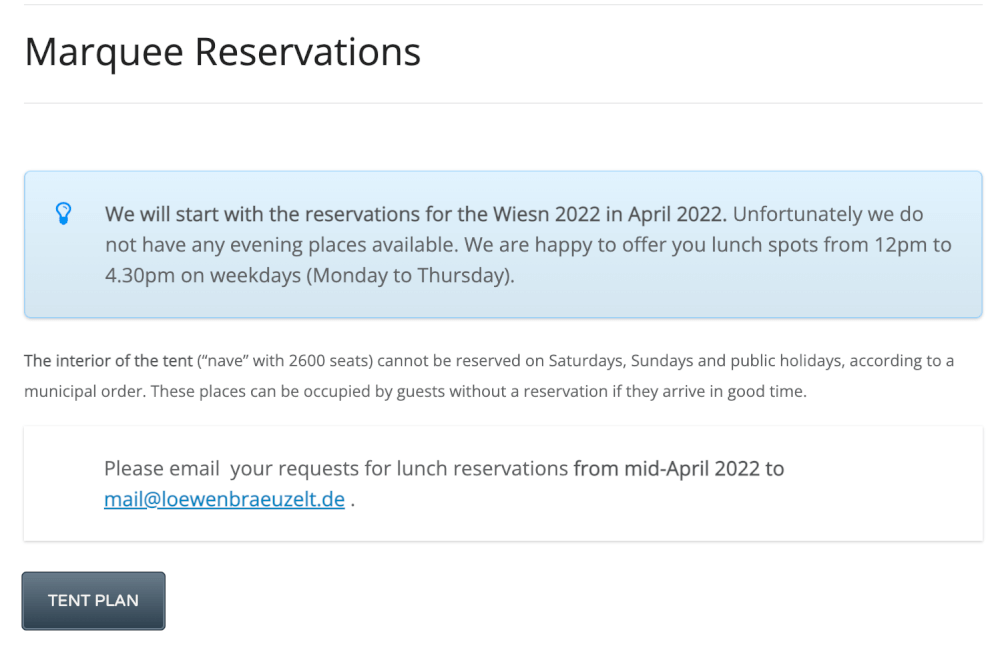Click the '2600 seats' text

tap(330, 361)
